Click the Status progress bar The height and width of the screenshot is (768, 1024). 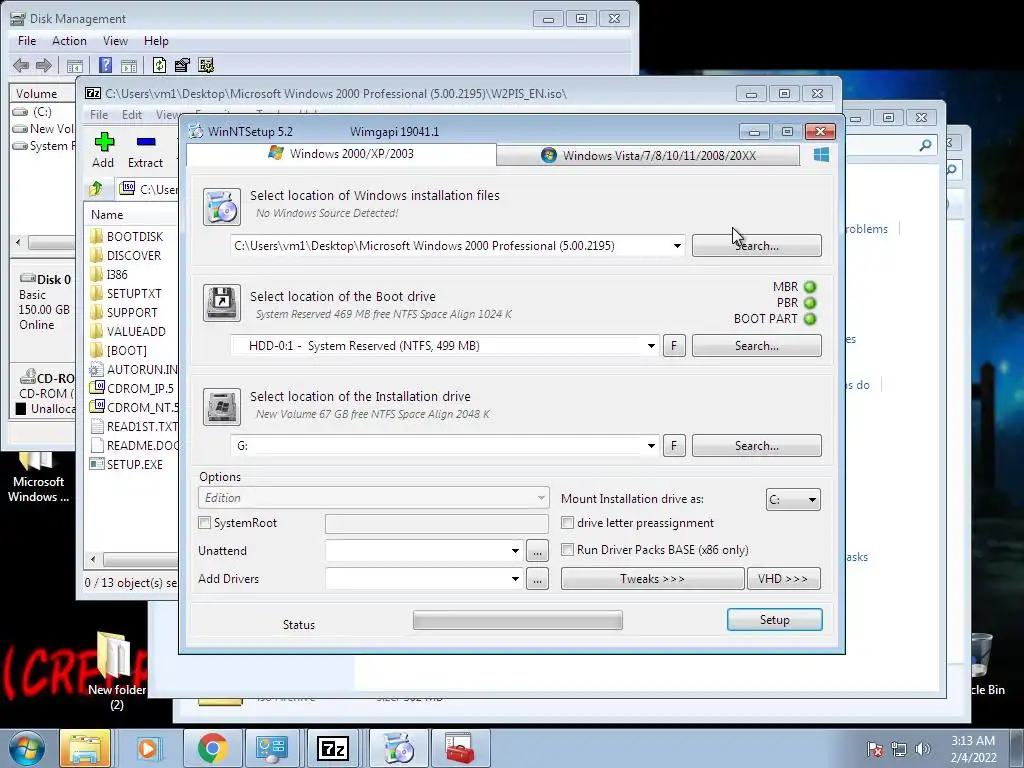518,620
